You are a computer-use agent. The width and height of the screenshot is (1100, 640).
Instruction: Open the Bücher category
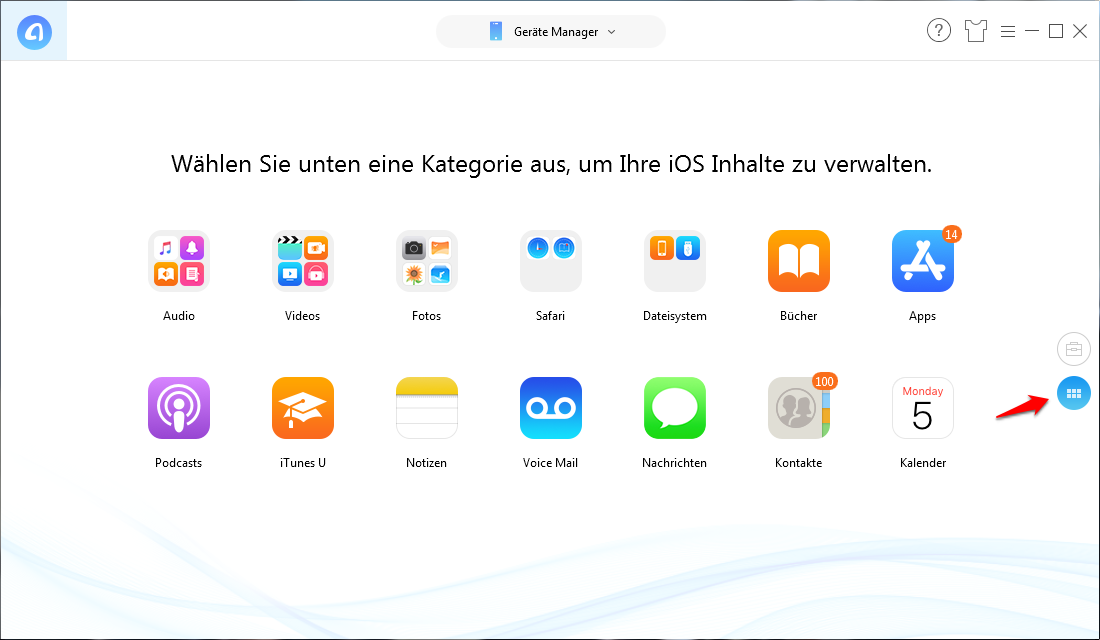point(798,261)
